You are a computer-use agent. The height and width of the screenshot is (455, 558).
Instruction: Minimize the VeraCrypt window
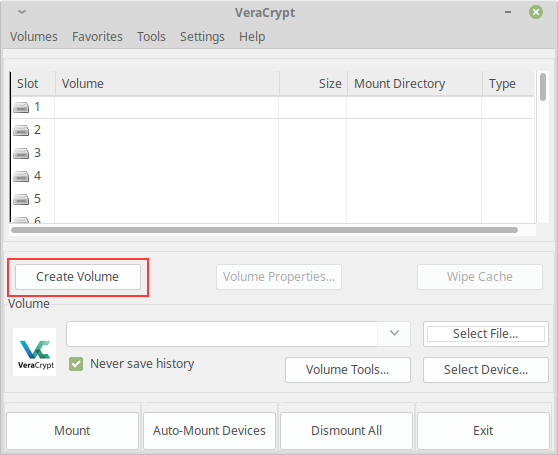click(x=508, y=12)
